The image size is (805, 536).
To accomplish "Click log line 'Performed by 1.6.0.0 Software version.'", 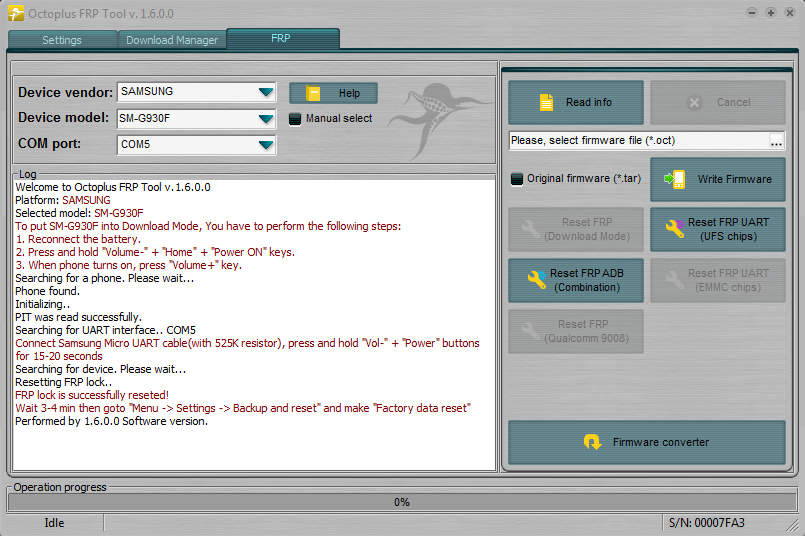I will pos(111,422).
